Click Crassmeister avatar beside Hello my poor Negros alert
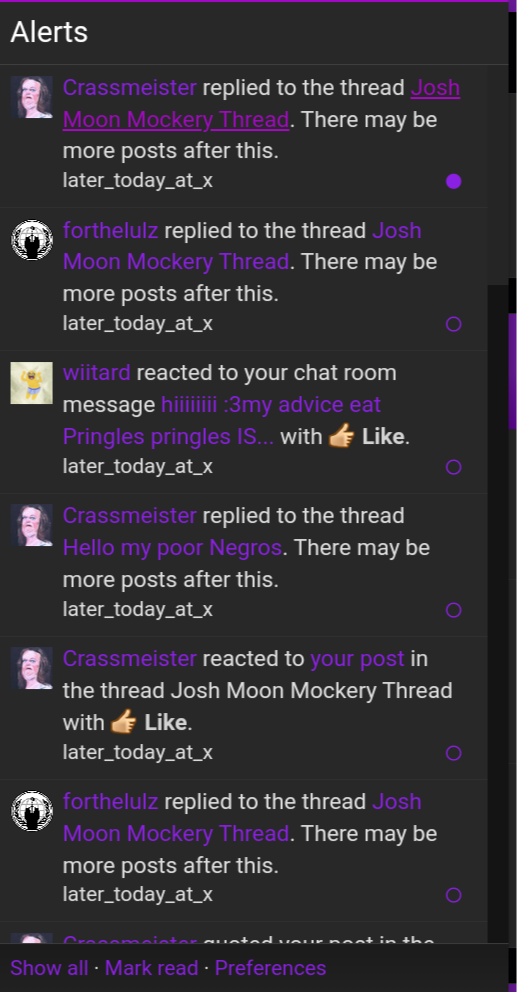 [x=32, y=525]
